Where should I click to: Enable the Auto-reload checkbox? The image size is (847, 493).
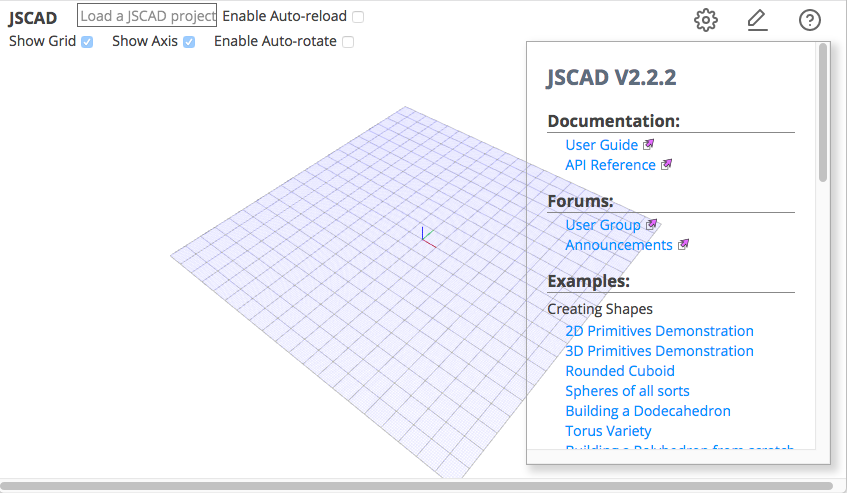358,17
